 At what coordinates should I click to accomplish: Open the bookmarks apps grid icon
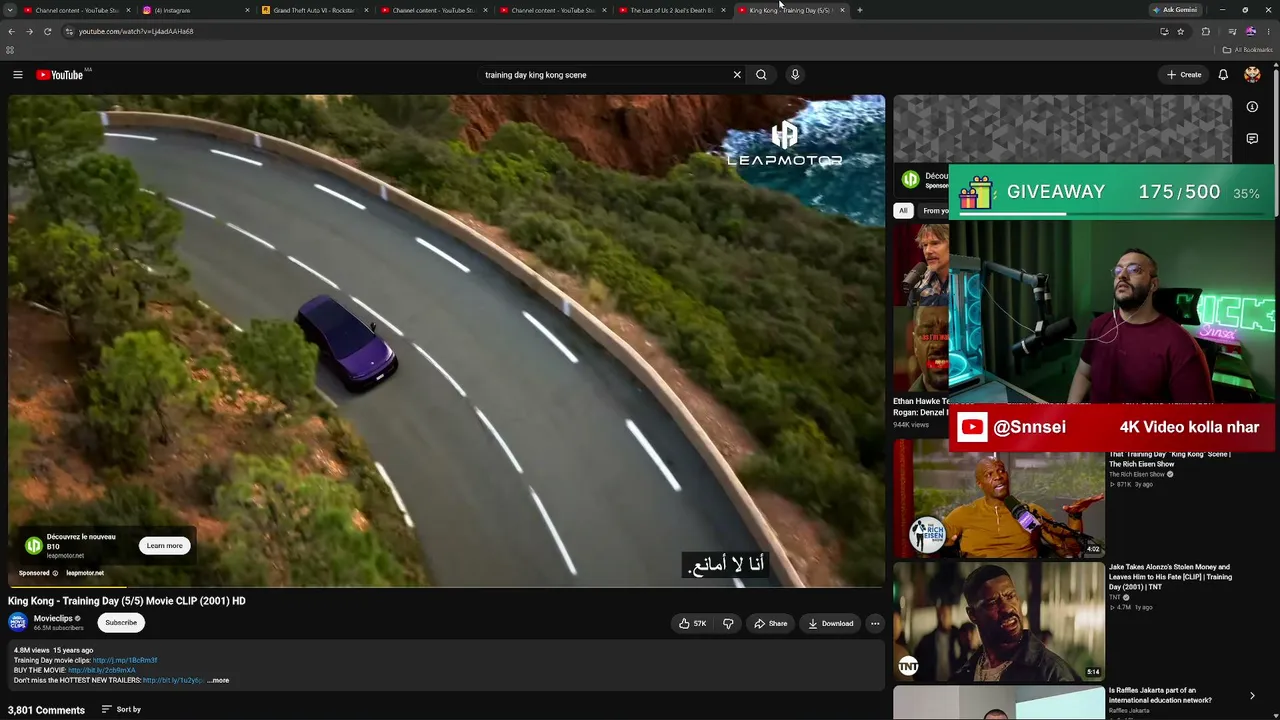(10, 50)
